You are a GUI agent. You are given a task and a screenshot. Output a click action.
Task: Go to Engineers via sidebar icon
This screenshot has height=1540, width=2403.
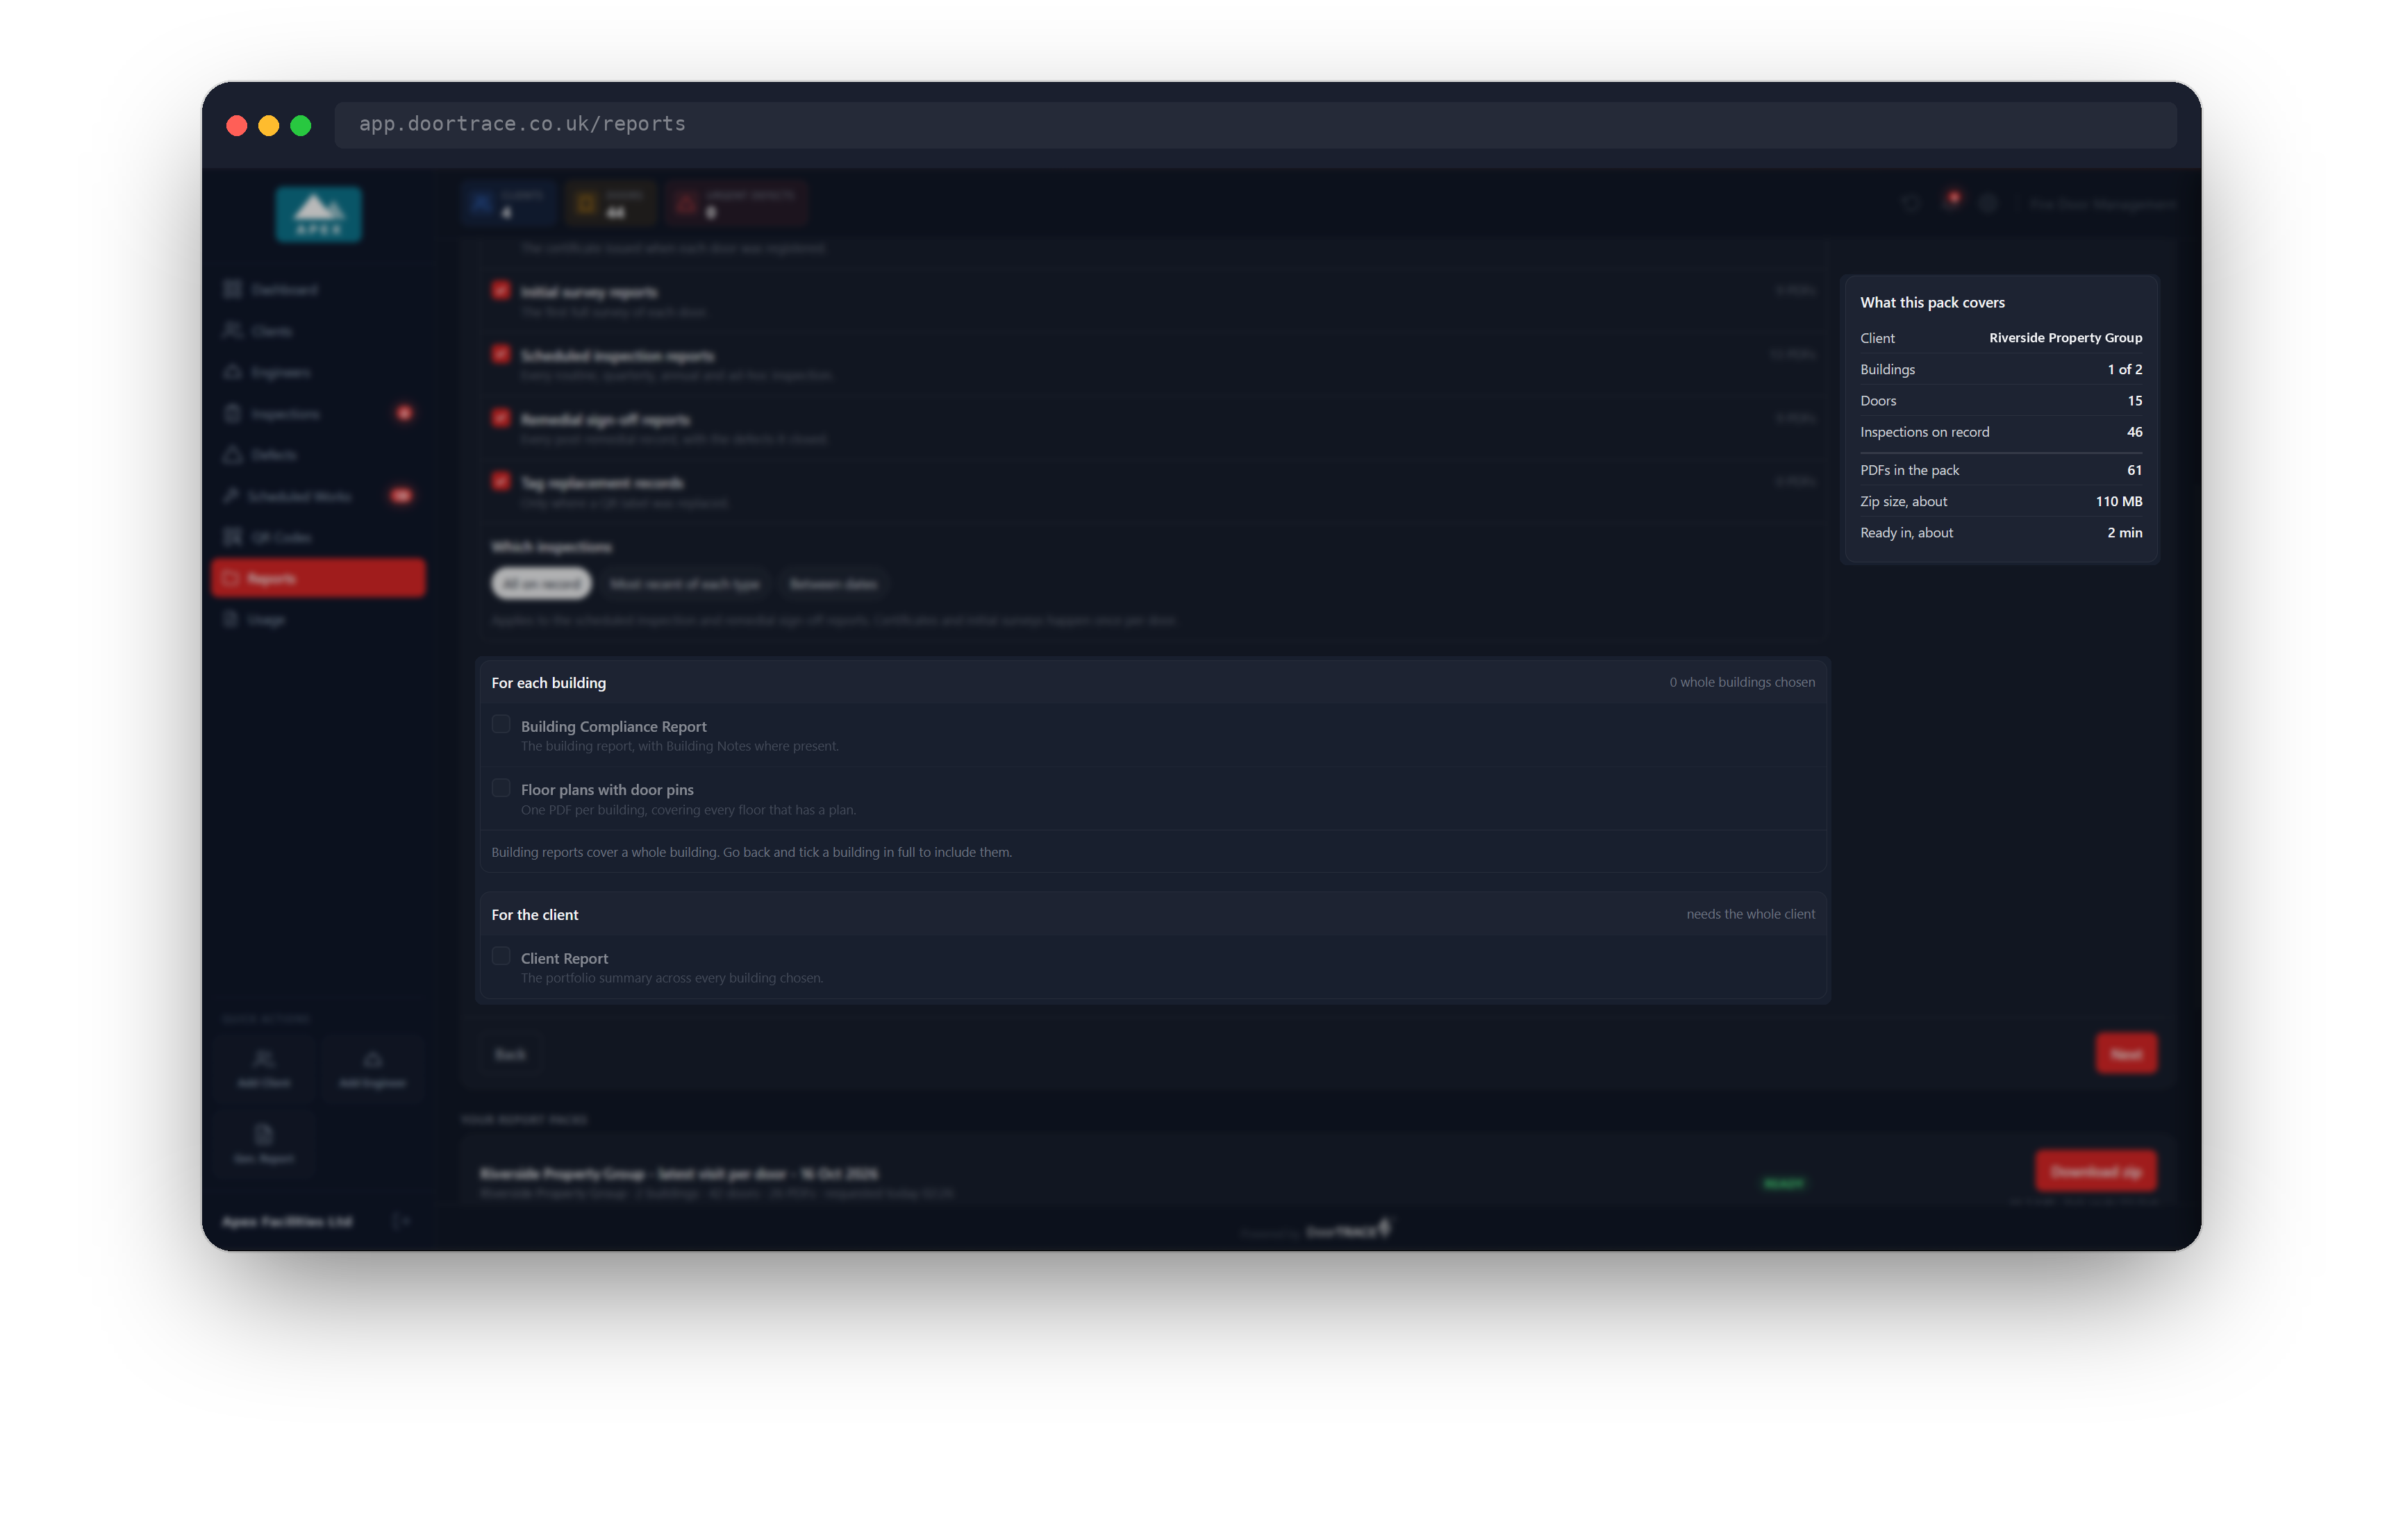(x=233, y=372)
